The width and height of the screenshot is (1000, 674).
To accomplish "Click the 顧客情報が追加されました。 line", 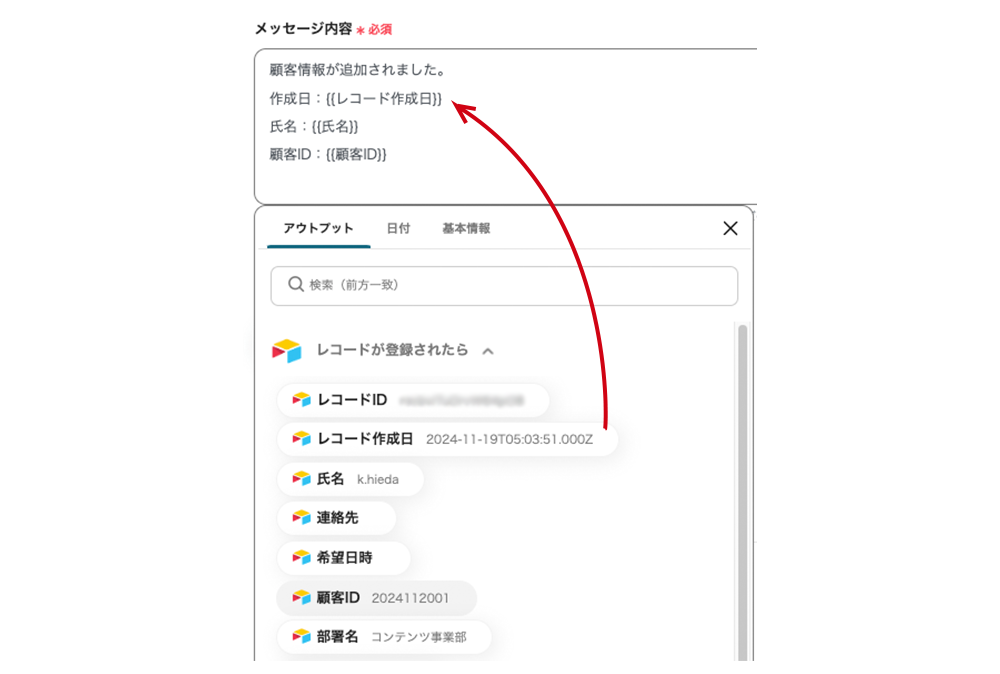I will [357, 70].
